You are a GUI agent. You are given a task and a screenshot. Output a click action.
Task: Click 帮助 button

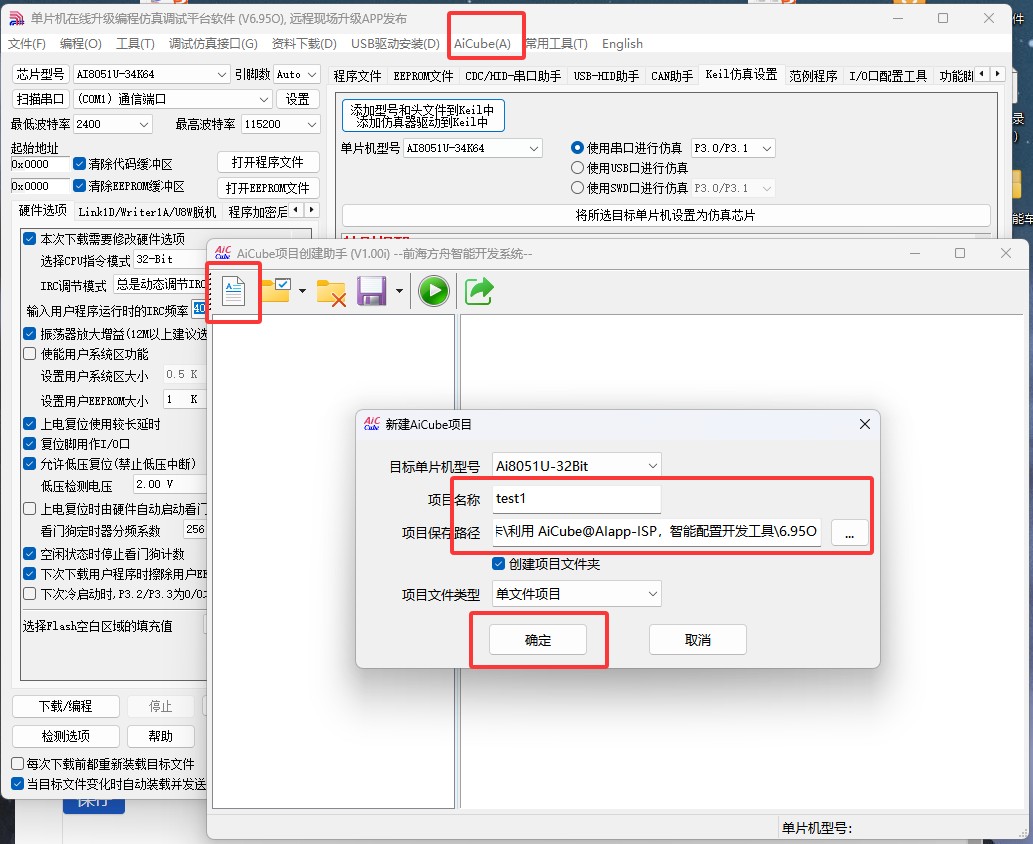coord(161,736)
